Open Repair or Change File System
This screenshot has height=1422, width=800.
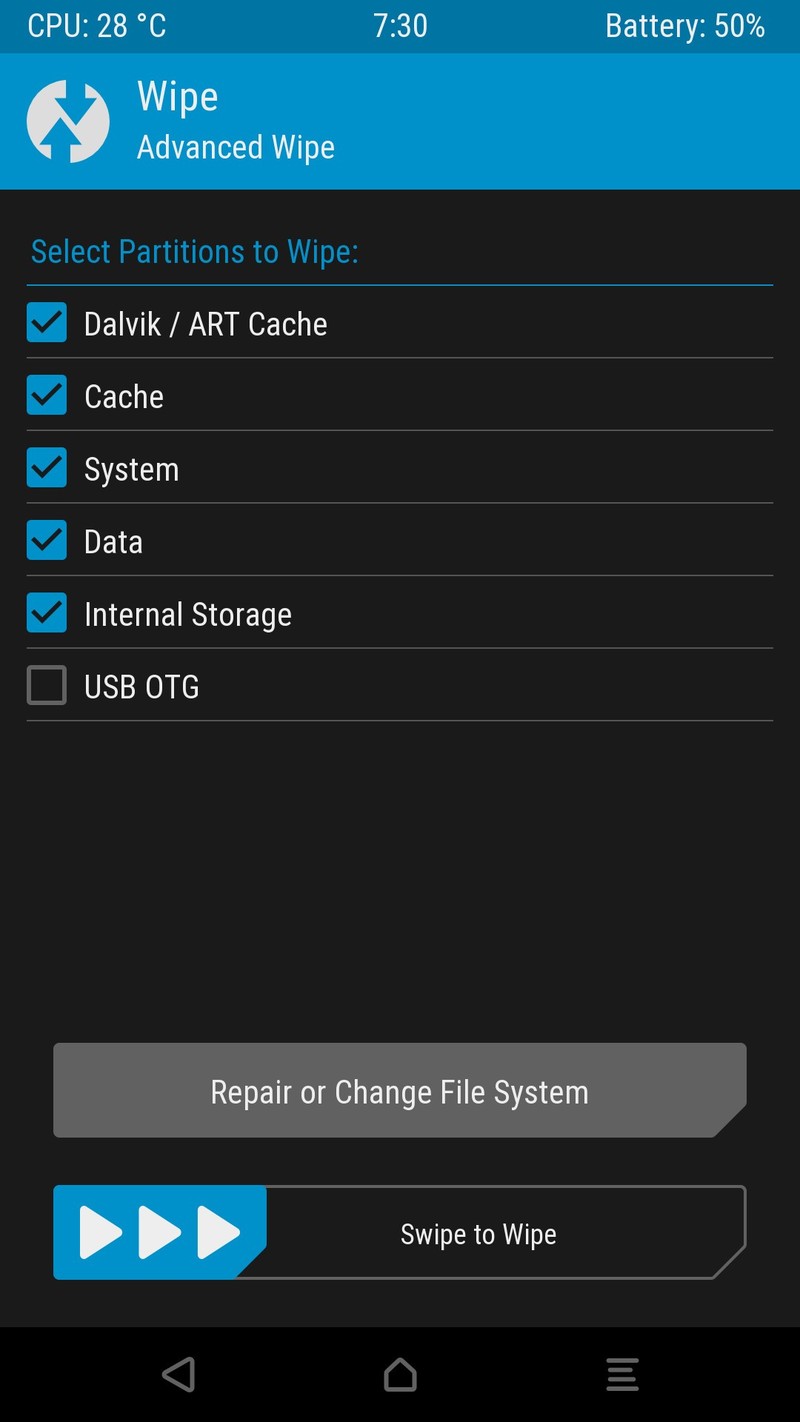click(399, 1091)
